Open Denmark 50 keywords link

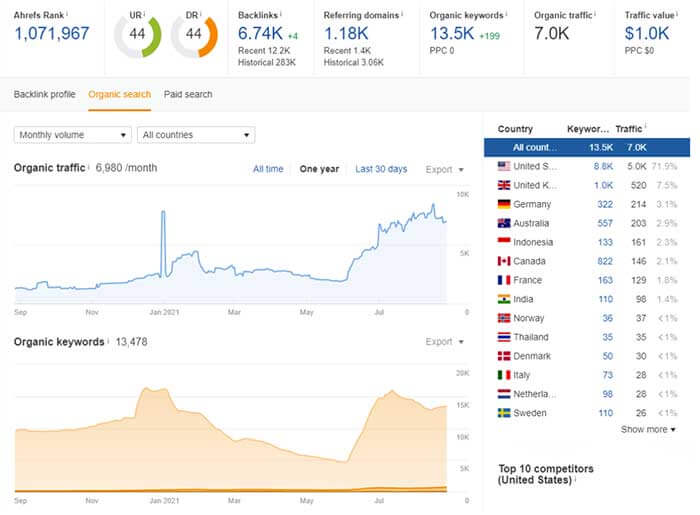tap(608, 356)
